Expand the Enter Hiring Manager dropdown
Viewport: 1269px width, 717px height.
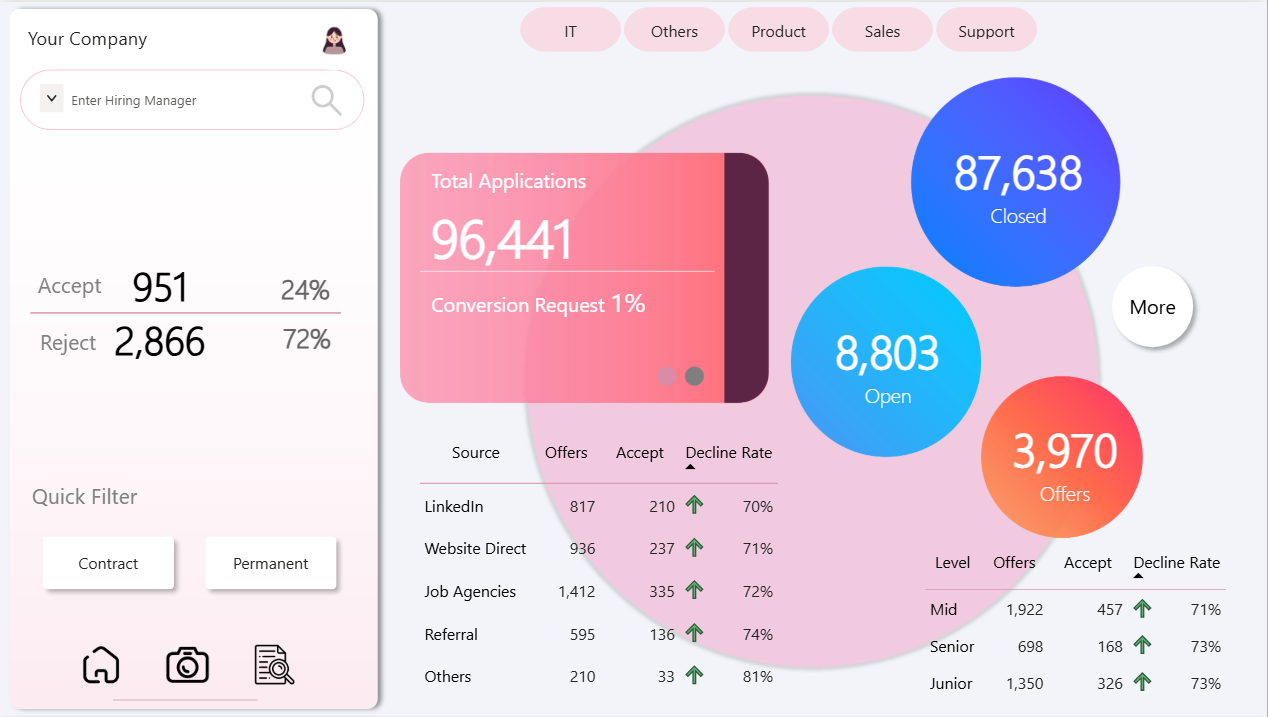click(51, 98)
